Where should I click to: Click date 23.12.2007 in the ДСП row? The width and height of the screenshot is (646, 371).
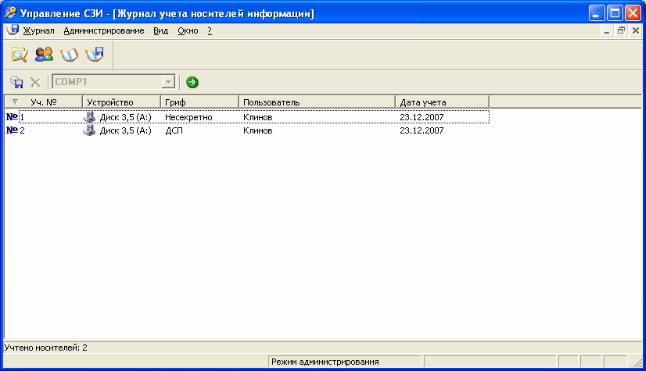[x=421, y=131]
